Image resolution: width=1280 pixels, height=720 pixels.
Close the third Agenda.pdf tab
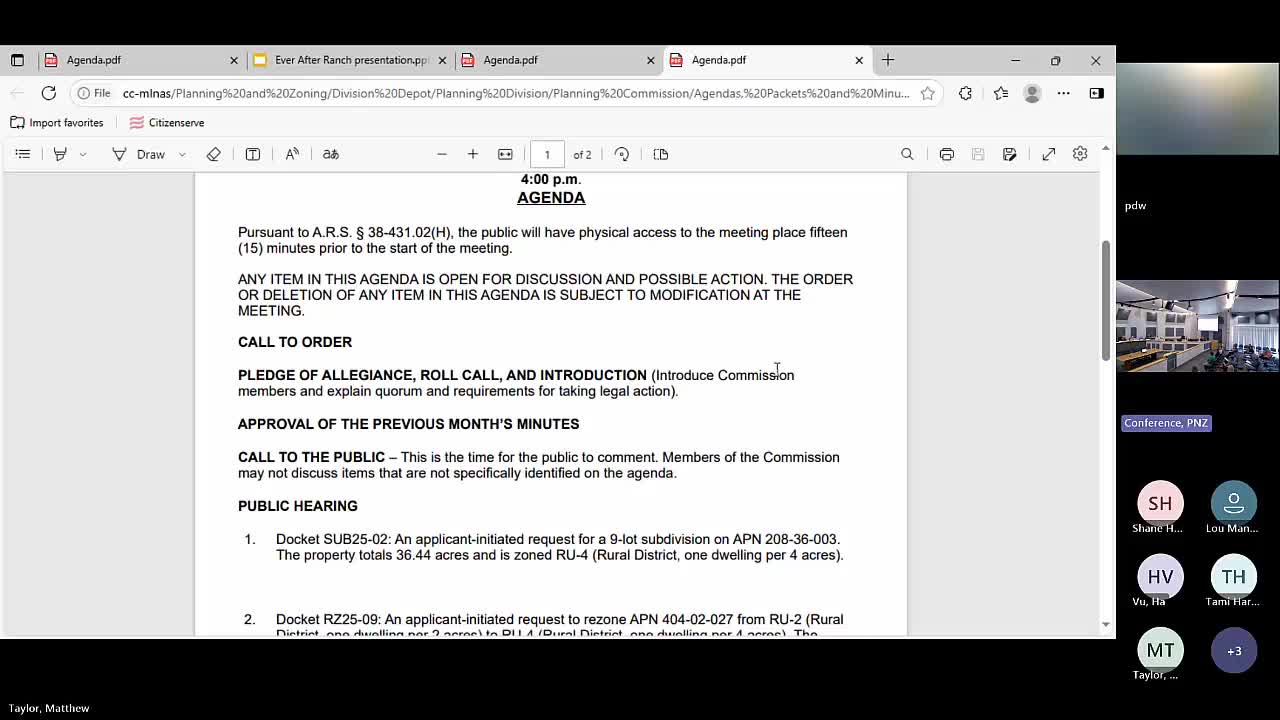pyautogui.click(x=651, y=60)
